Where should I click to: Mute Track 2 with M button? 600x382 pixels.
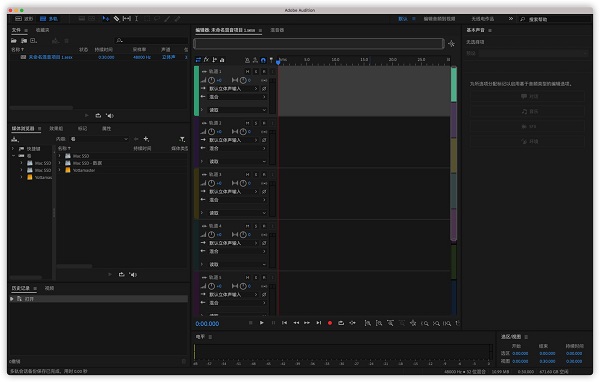pyautogui.click(x=248, y=123)
